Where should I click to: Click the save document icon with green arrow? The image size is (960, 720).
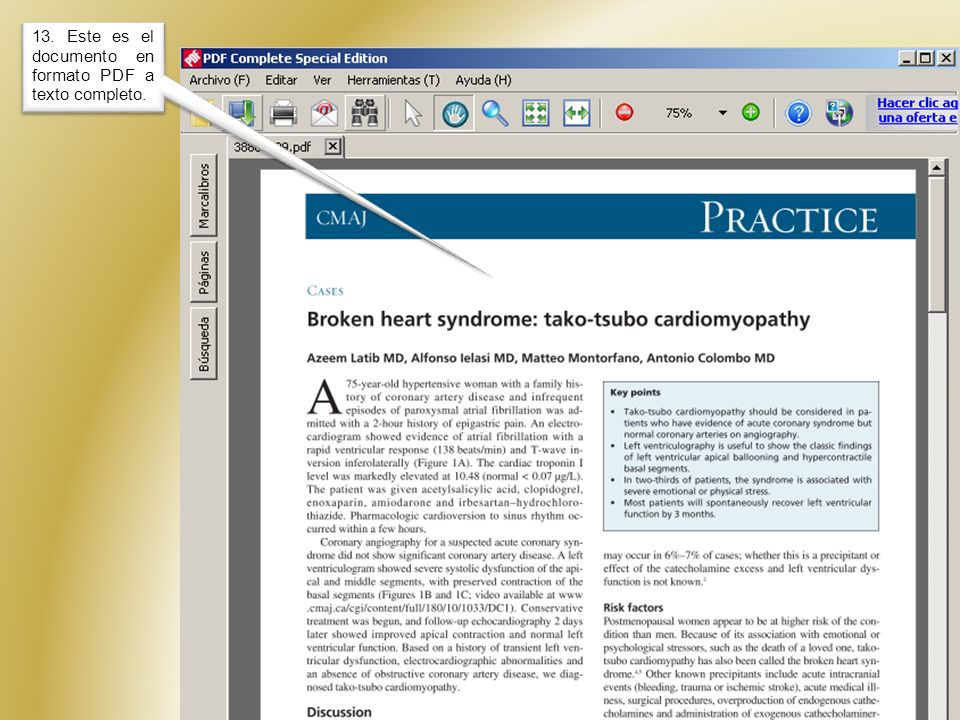pos(242,113)
